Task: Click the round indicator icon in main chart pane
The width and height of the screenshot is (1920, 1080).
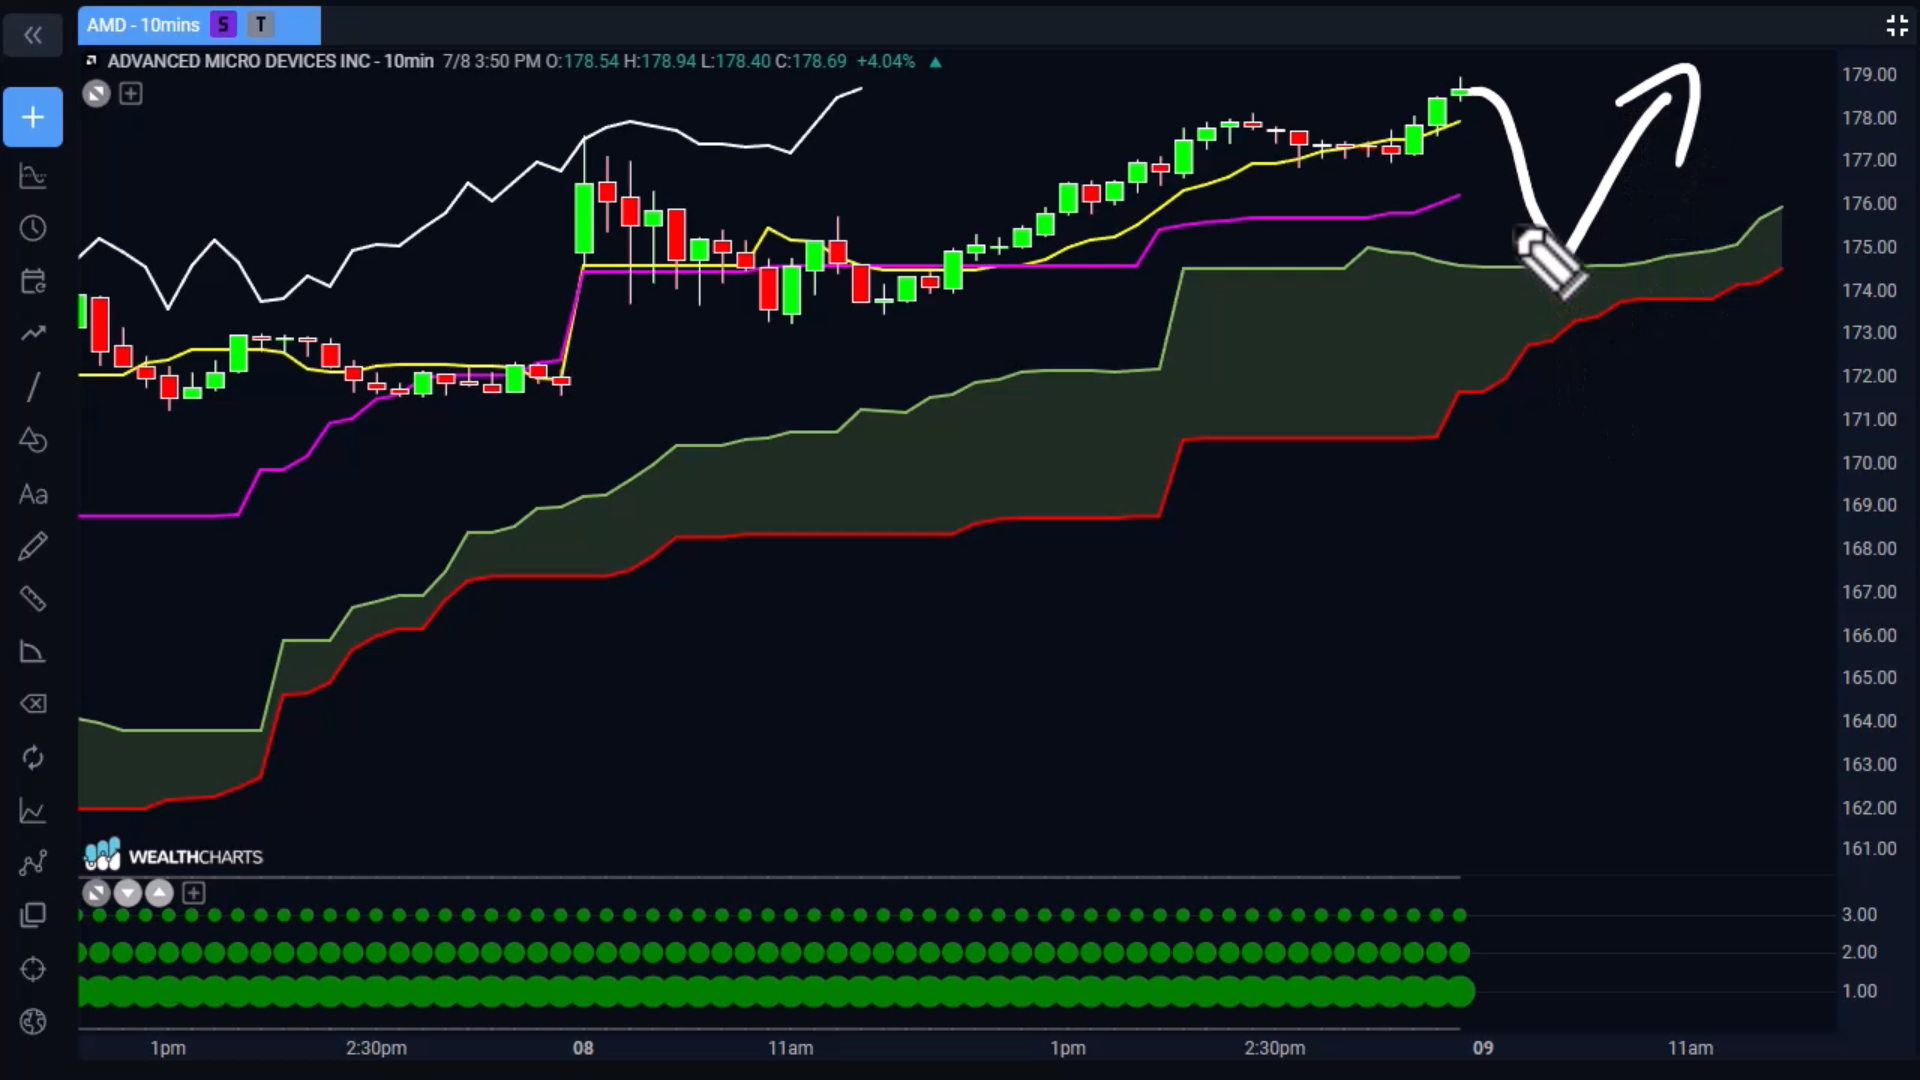Action: click(x=96, y=94)
